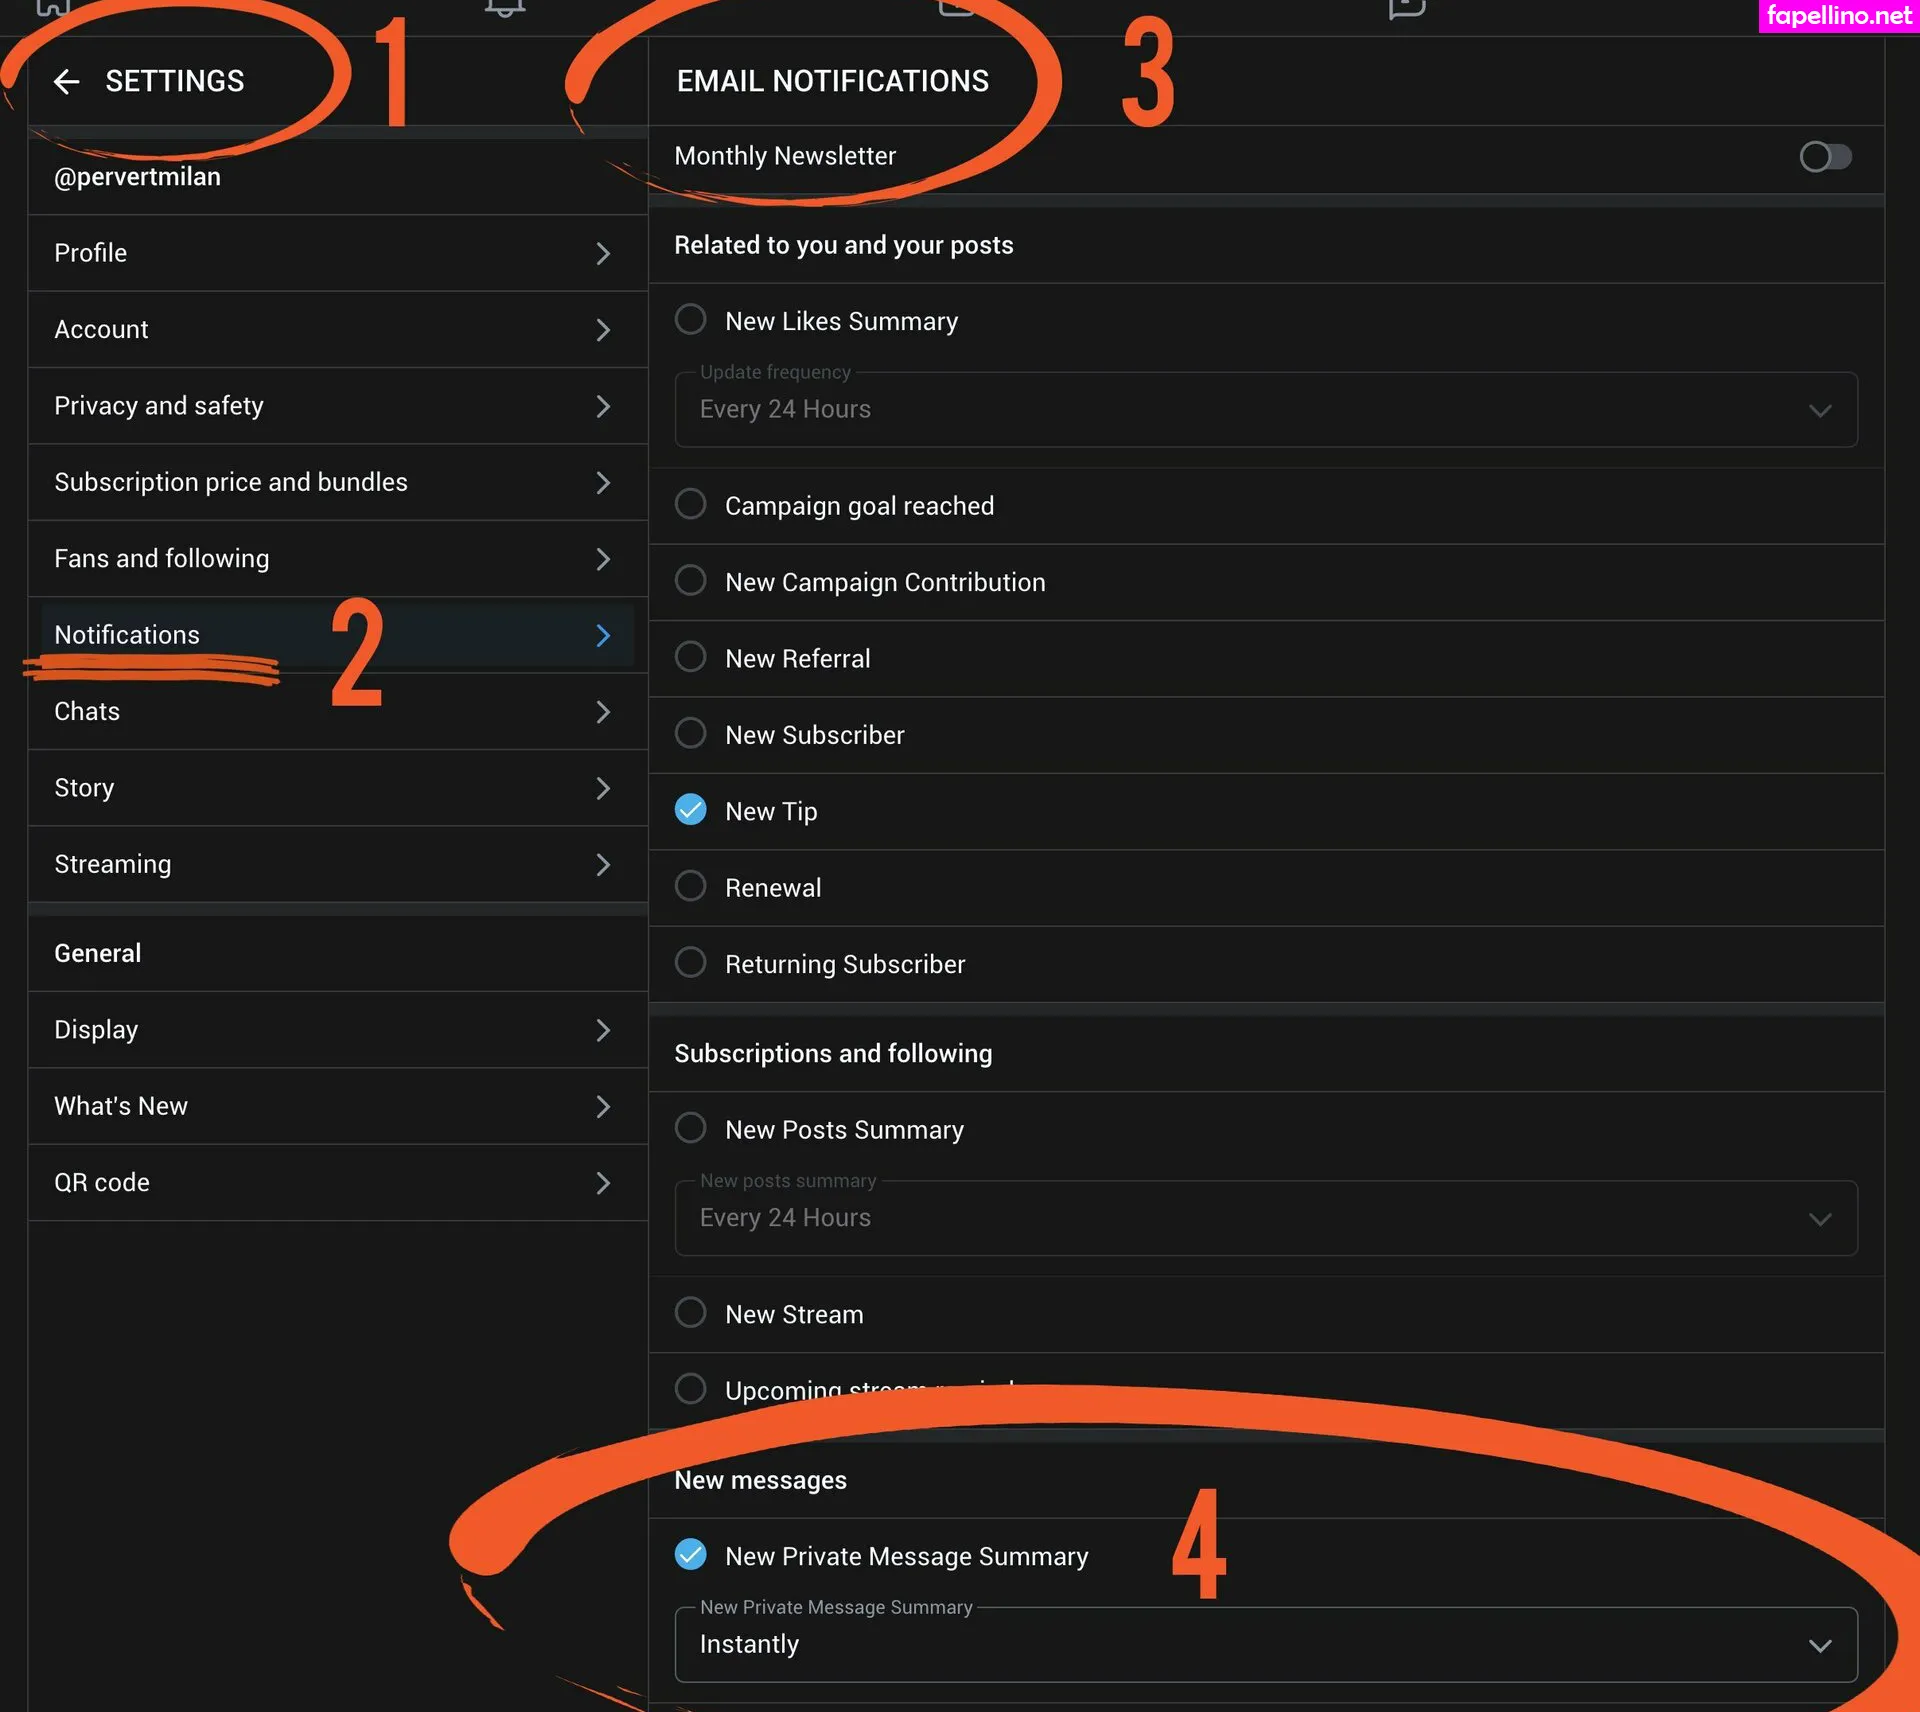
Task: Select the Fans and following entry
Action: click(330, 559)
